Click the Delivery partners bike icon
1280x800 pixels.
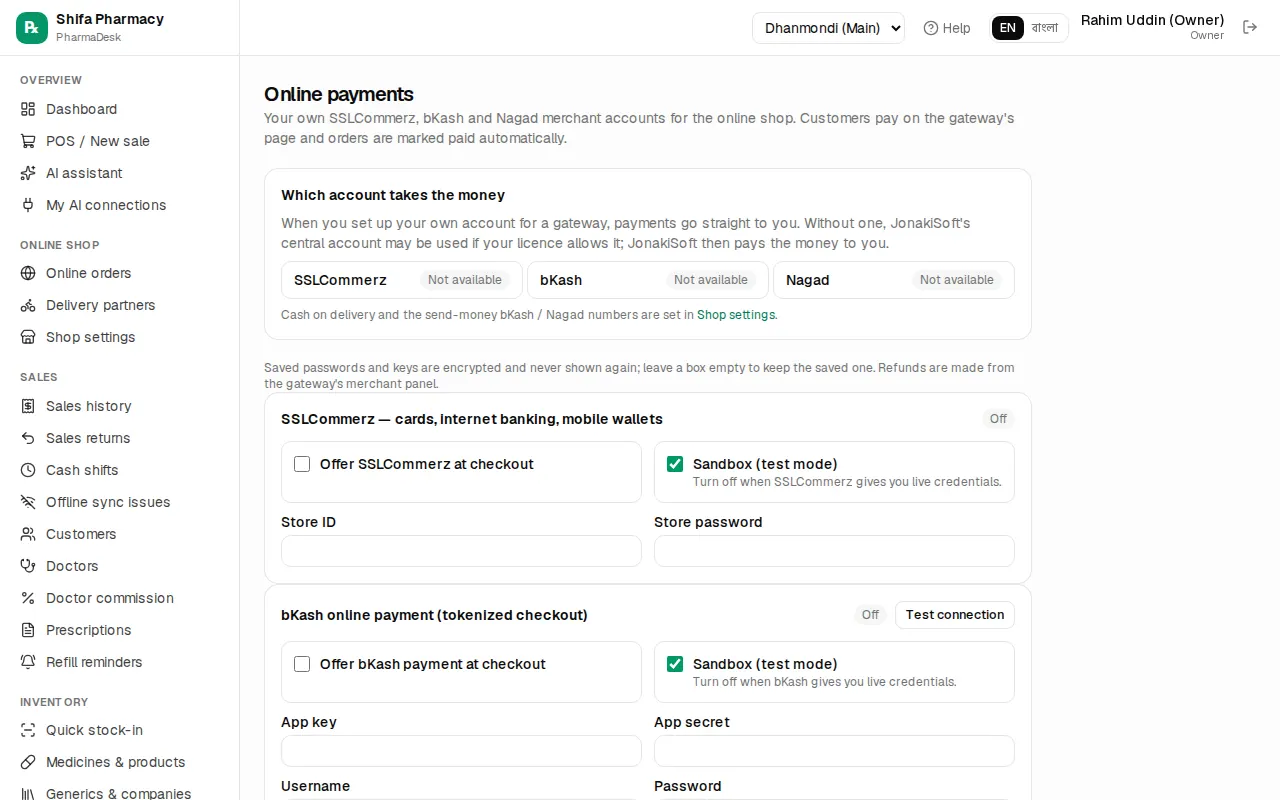(x=28, y=305)
